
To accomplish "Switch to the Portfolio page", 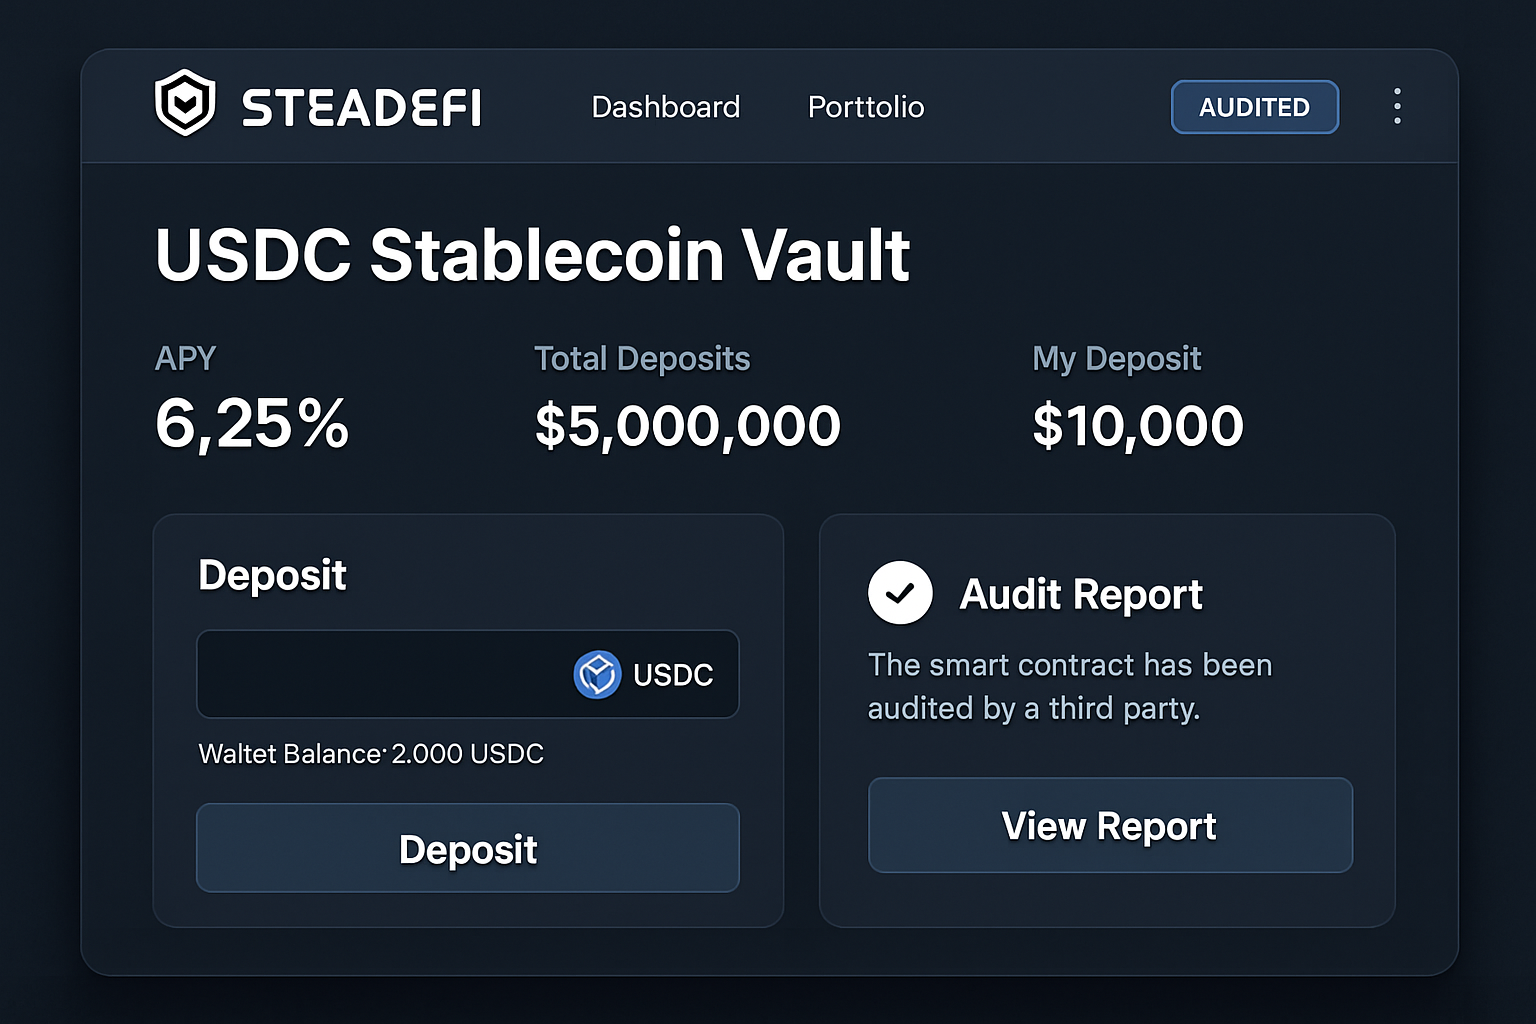I will click(x=865, y=107).
